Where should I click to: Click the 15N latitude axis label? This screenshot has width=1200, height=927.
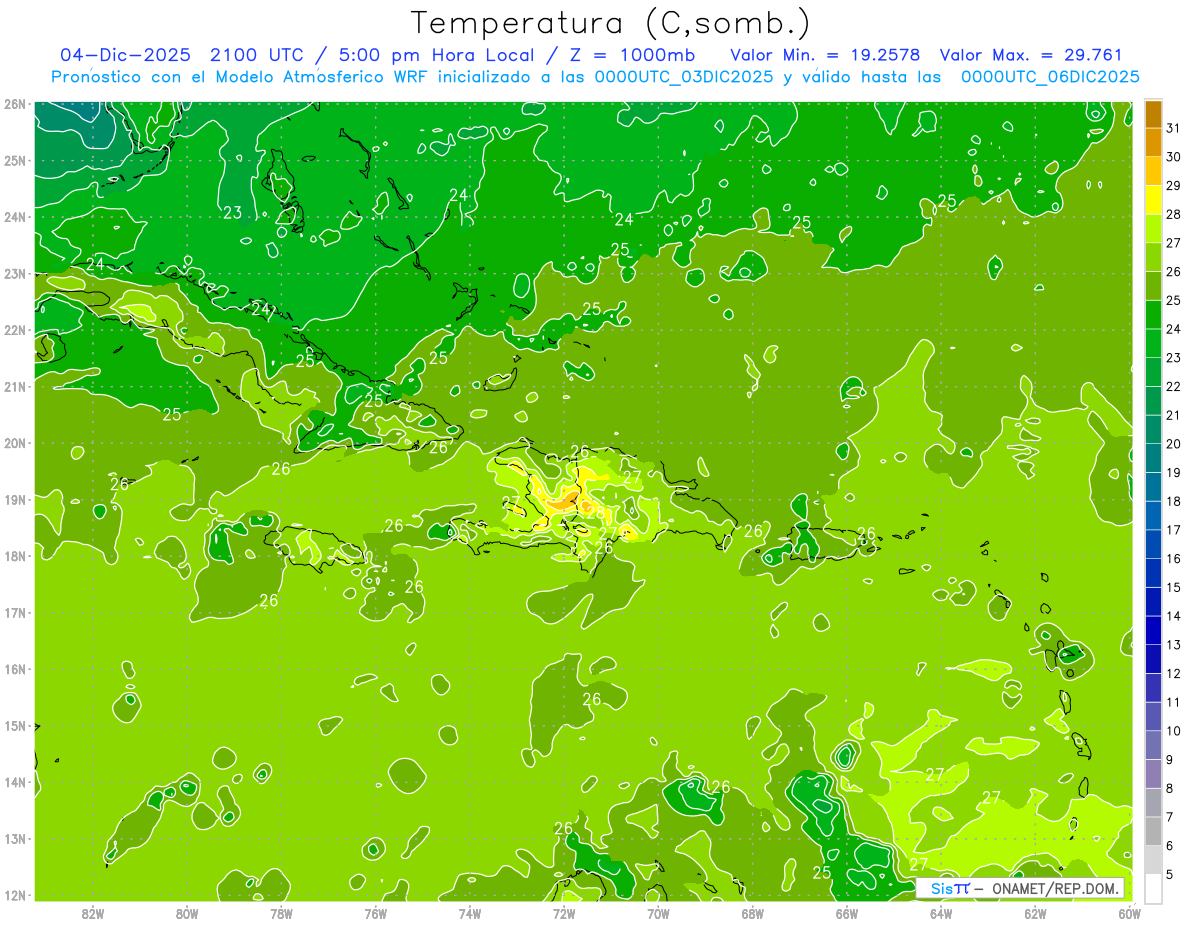14,726
